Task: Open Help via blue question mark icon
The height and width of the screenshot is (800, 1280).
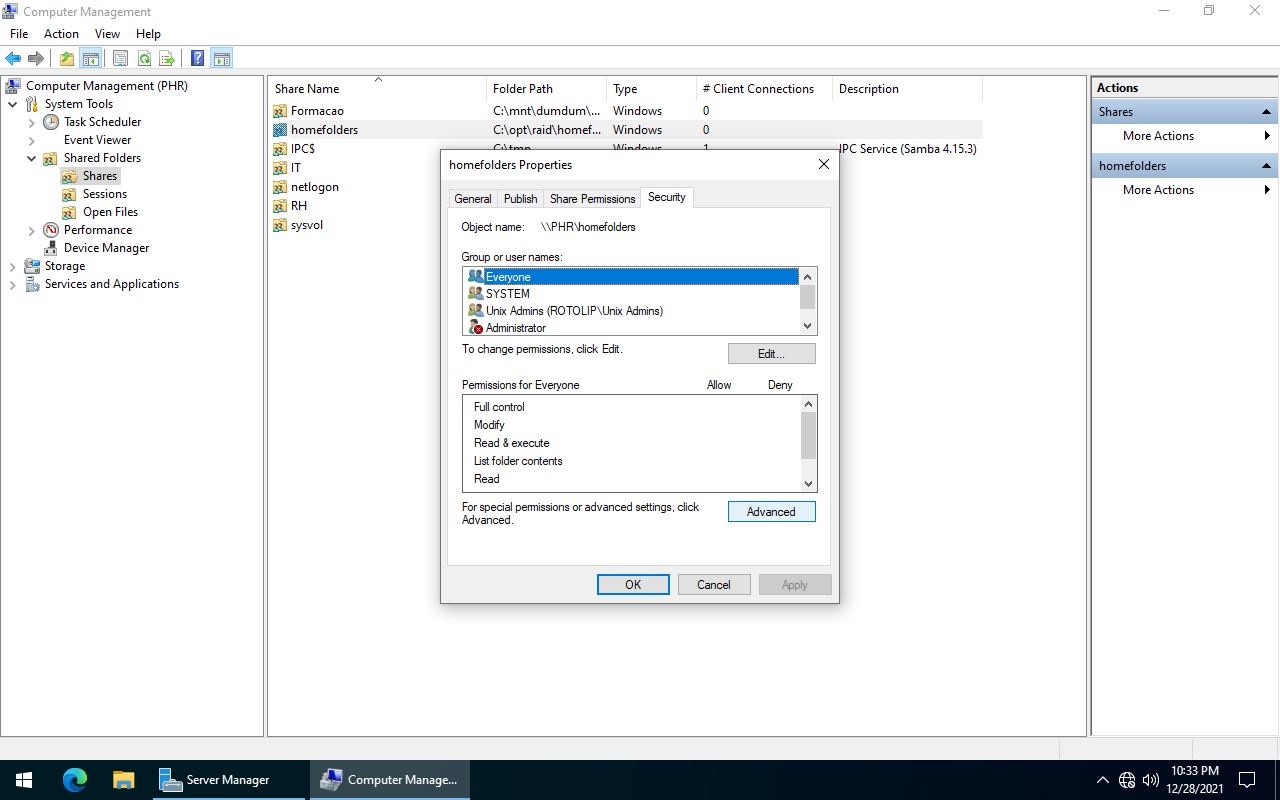Action: tap(198, 59)
